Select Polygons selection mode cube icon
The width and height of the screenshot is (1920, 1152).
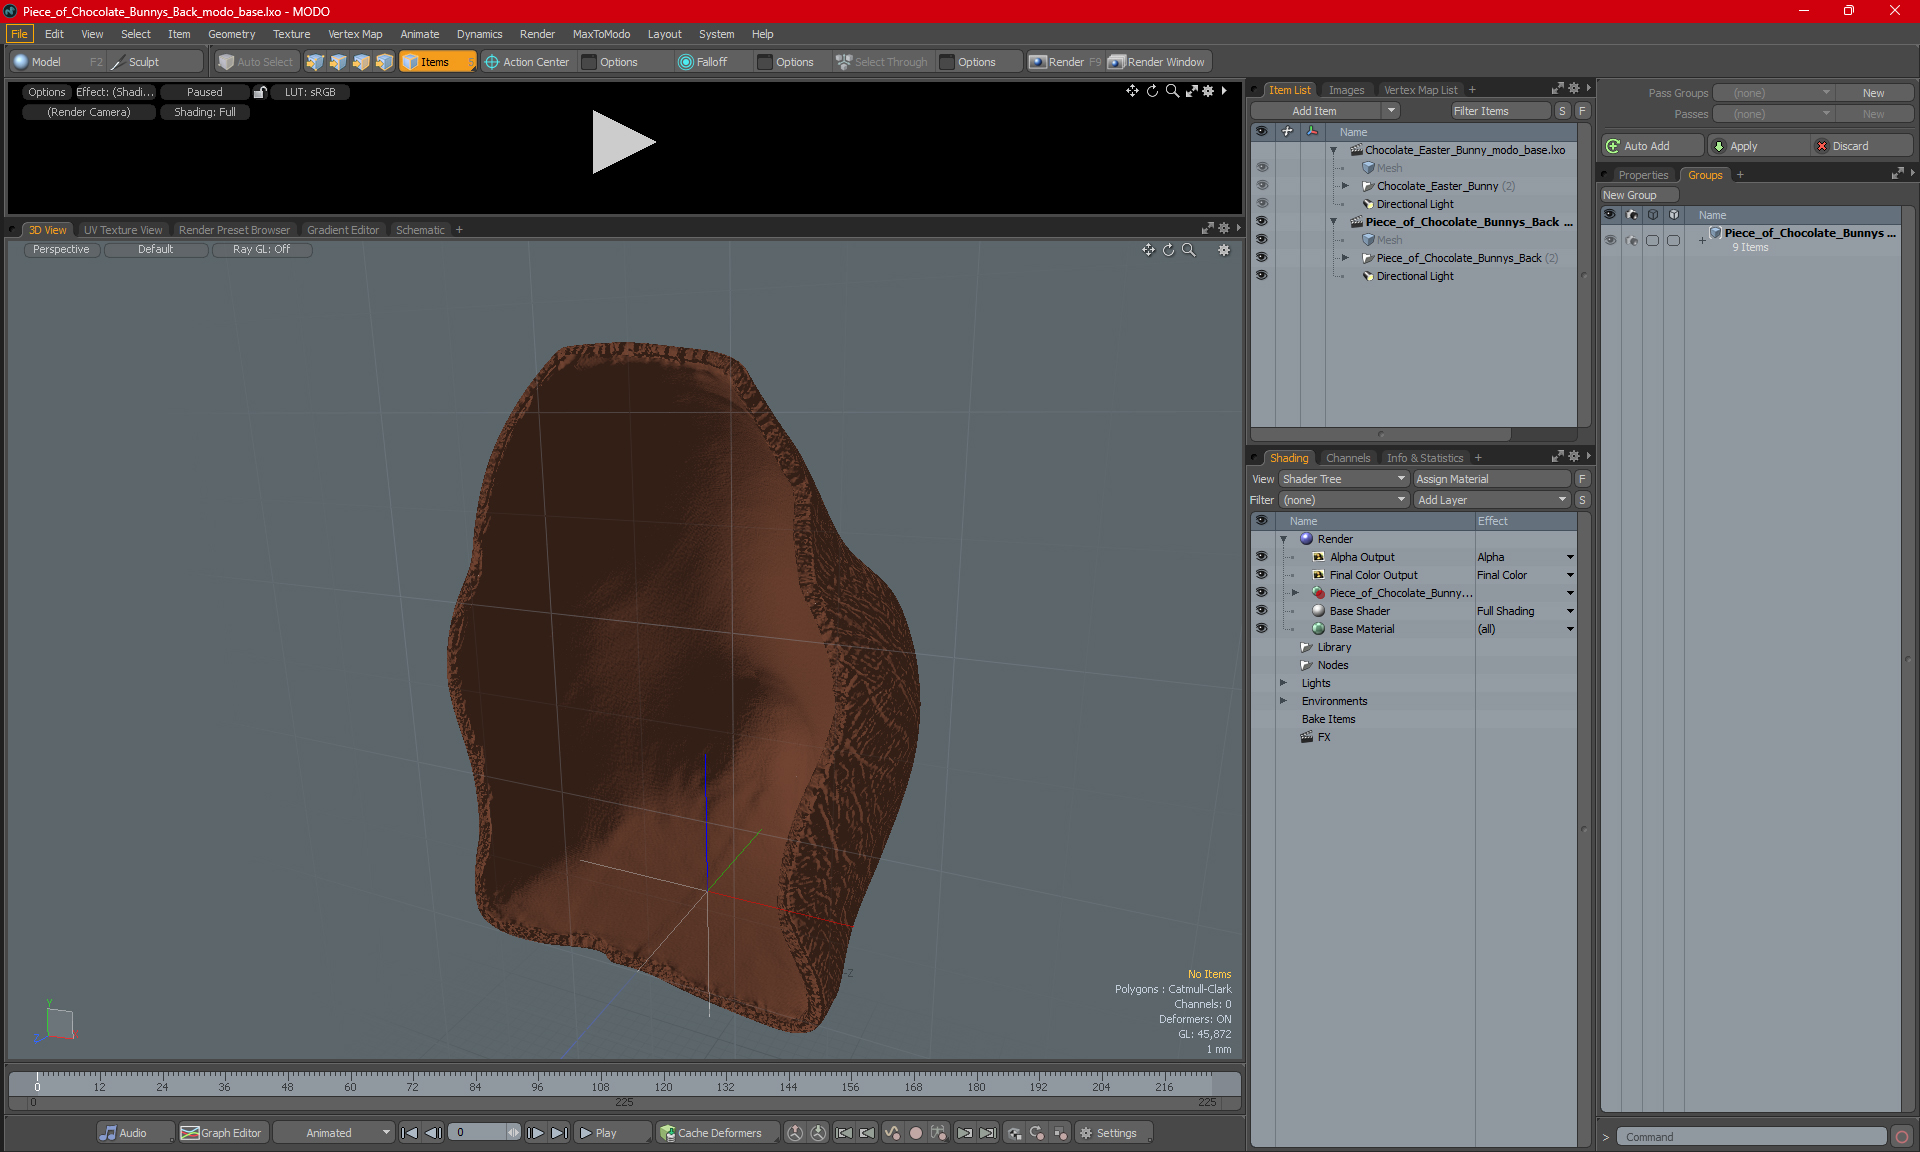[361, 62]
